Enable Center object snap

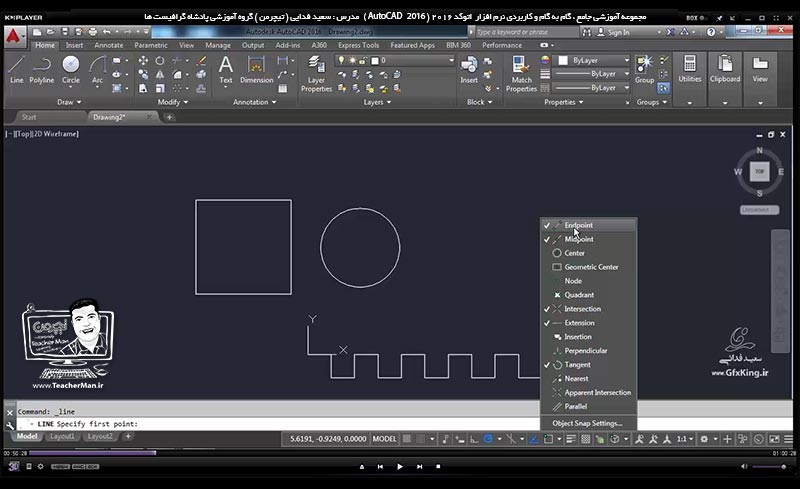coord(588,253)
